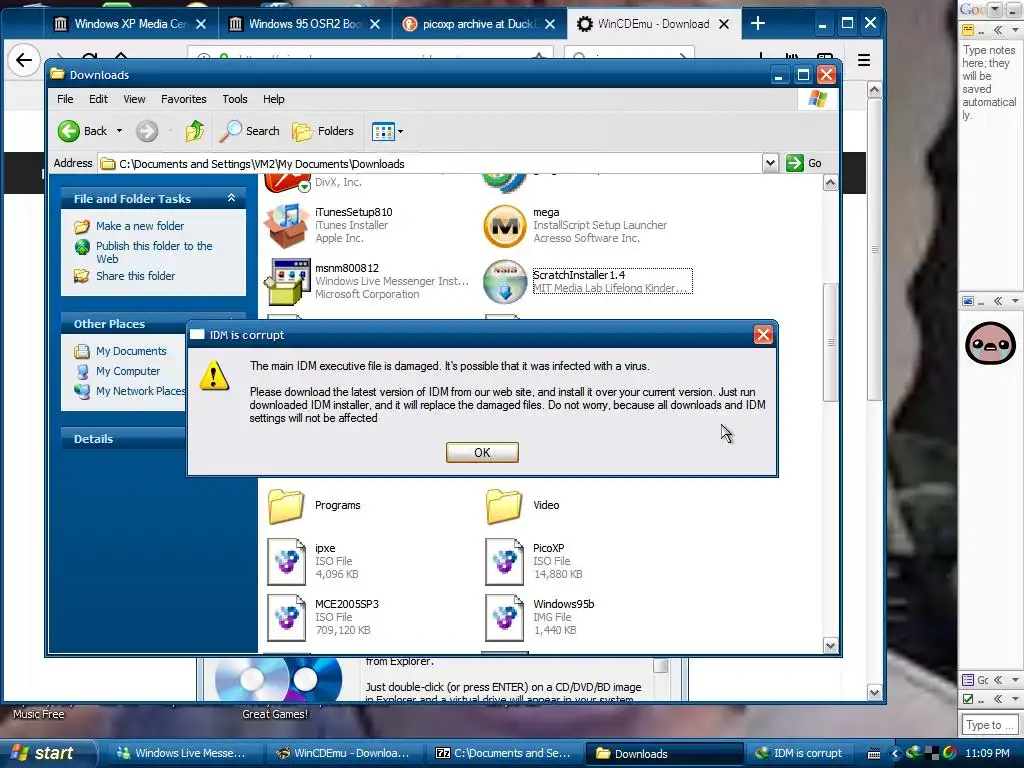Close the IDM is corrupt dialog
This screenshot has height=768, width=1024.
coord(763,335)
